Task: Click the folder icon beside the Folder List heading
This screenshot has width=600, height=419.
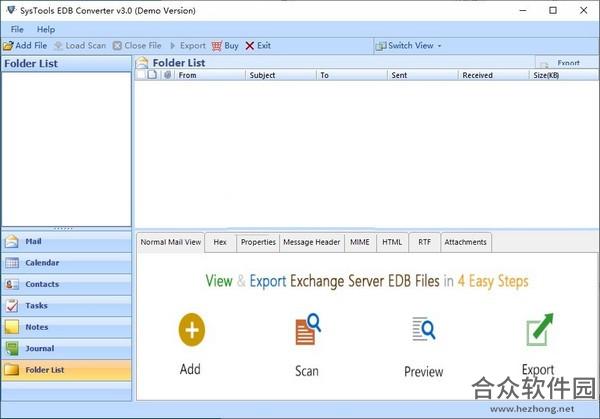Action: click(142, 63)
